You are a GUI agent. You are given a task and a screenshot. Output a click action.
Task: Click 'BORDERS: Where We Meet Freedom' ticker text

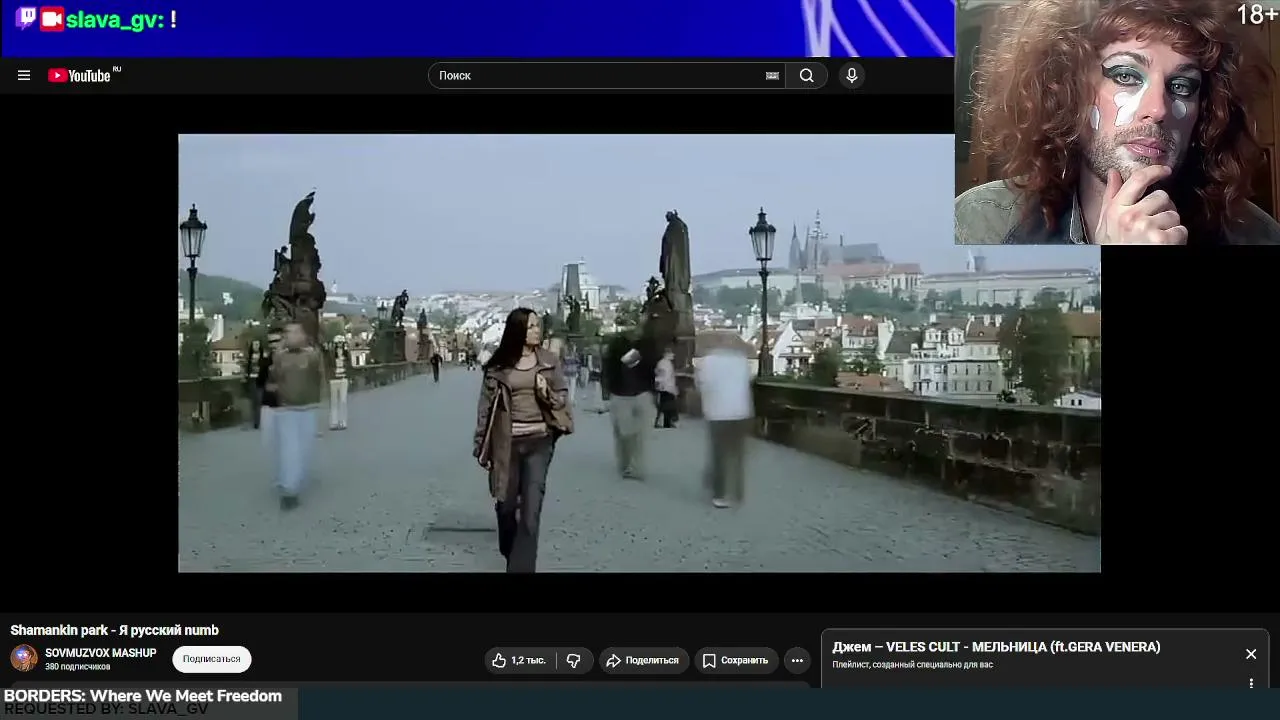[x=143, y=696]
